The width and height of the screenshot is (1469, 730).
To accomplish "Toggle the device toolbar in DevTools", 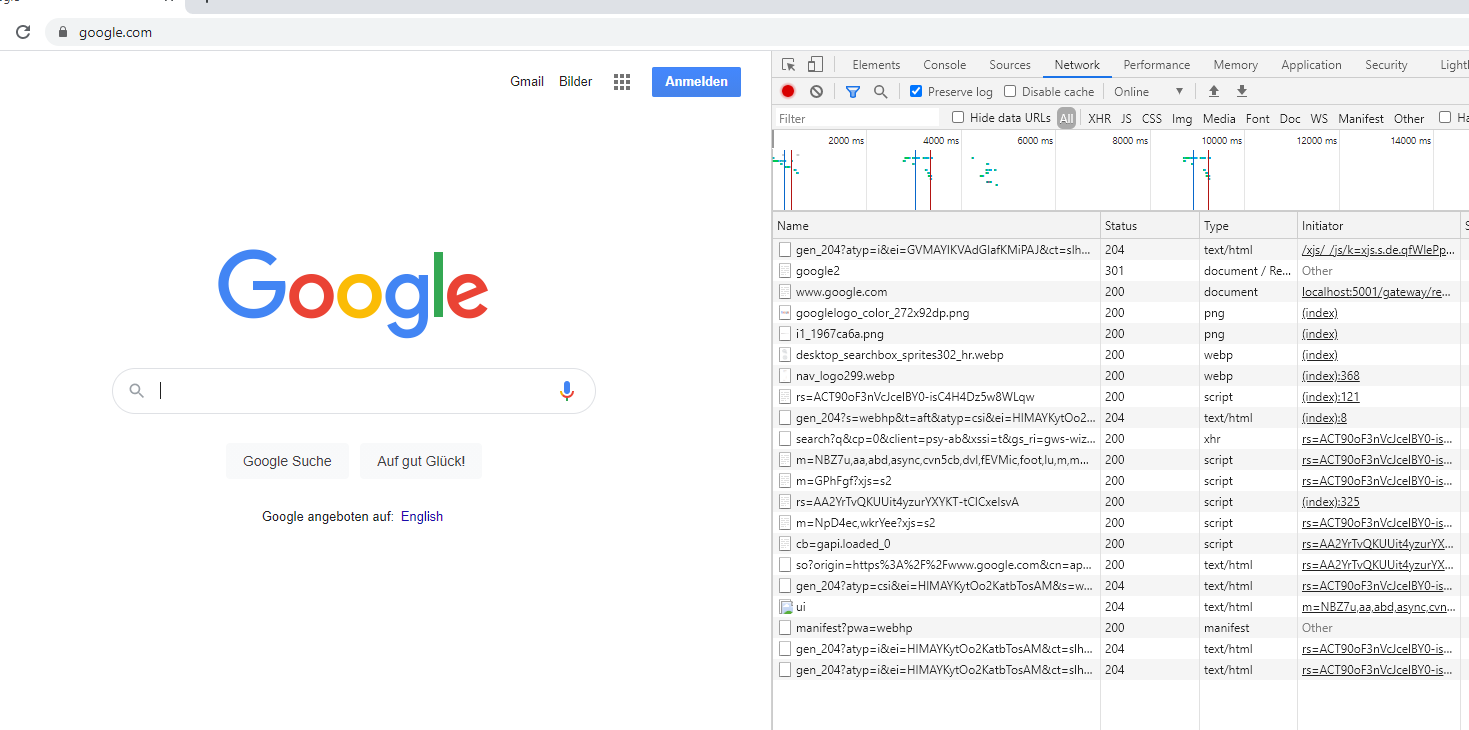I will (815, 63).
